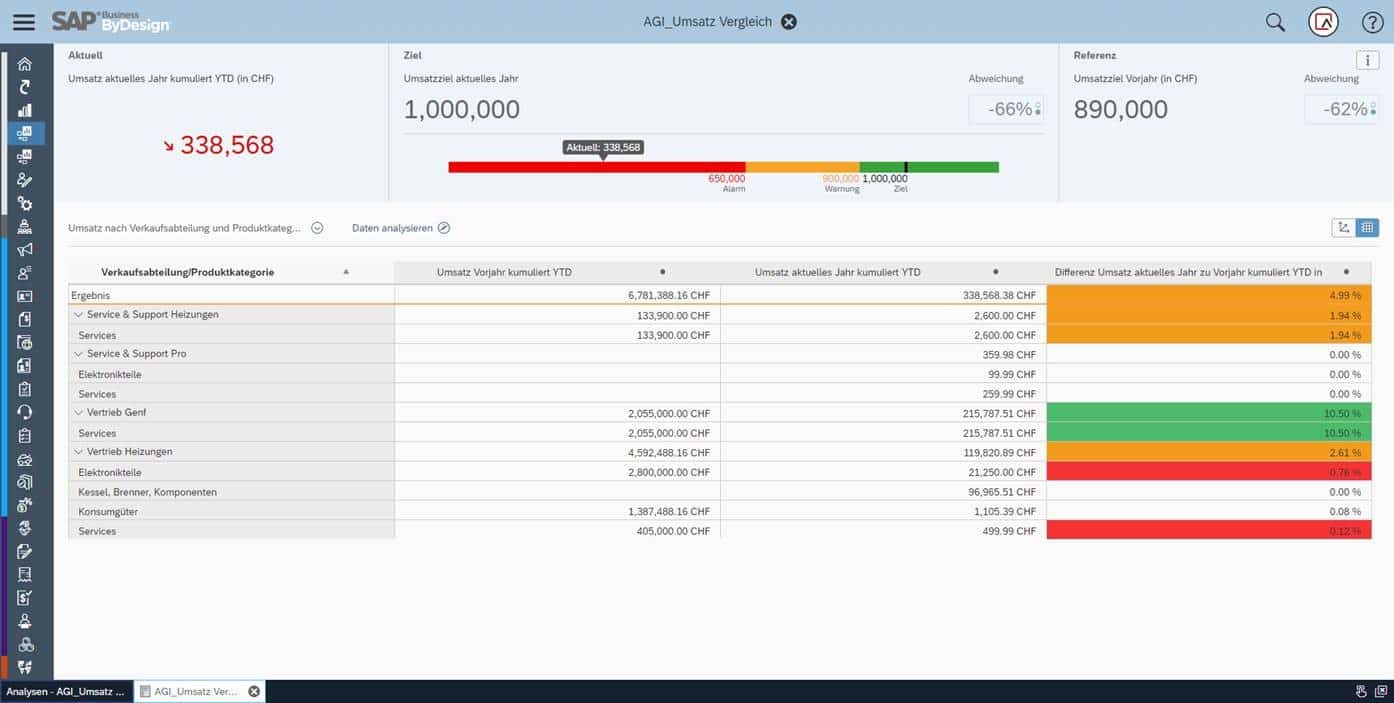The image size is (1394, 703).
Task: Click the user profile icon in header
Action: coord(1323,22)
